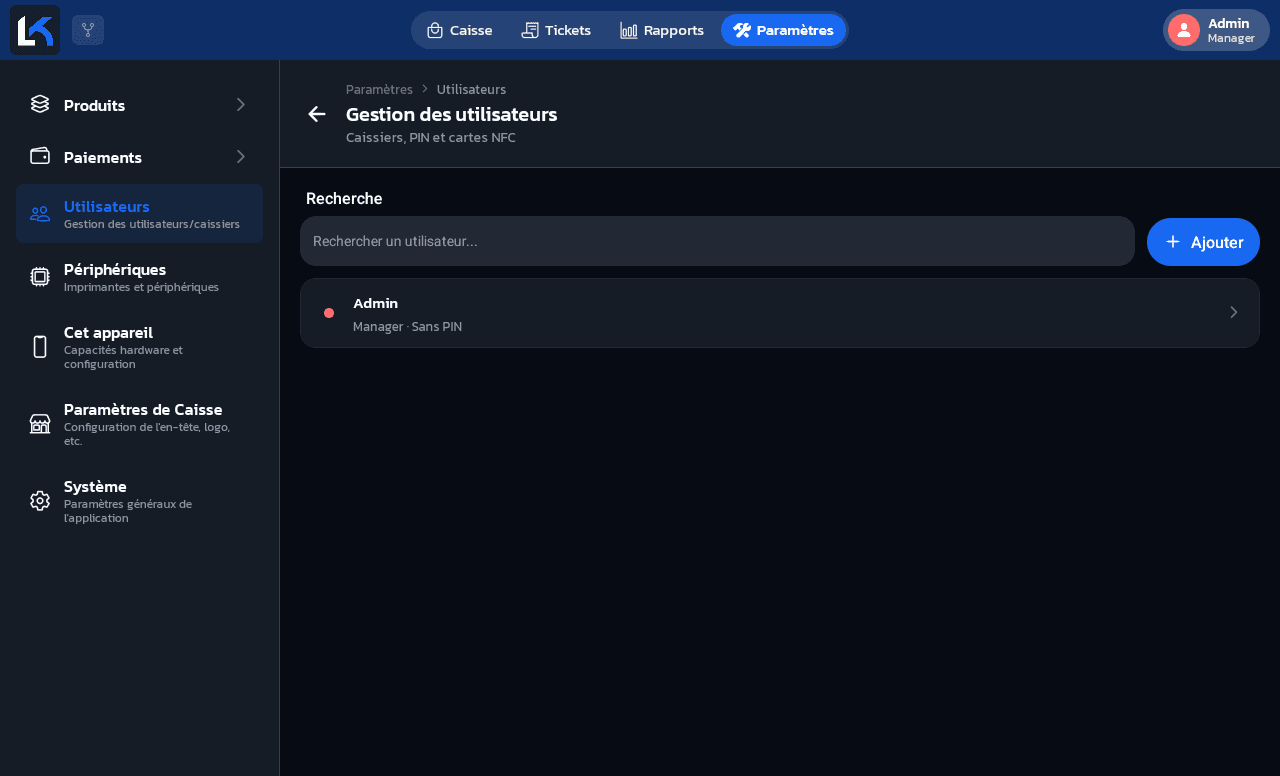Click the Utilisateurs people icon
The height and width of the screenshot is (776, 1280).
click(40, 213)
